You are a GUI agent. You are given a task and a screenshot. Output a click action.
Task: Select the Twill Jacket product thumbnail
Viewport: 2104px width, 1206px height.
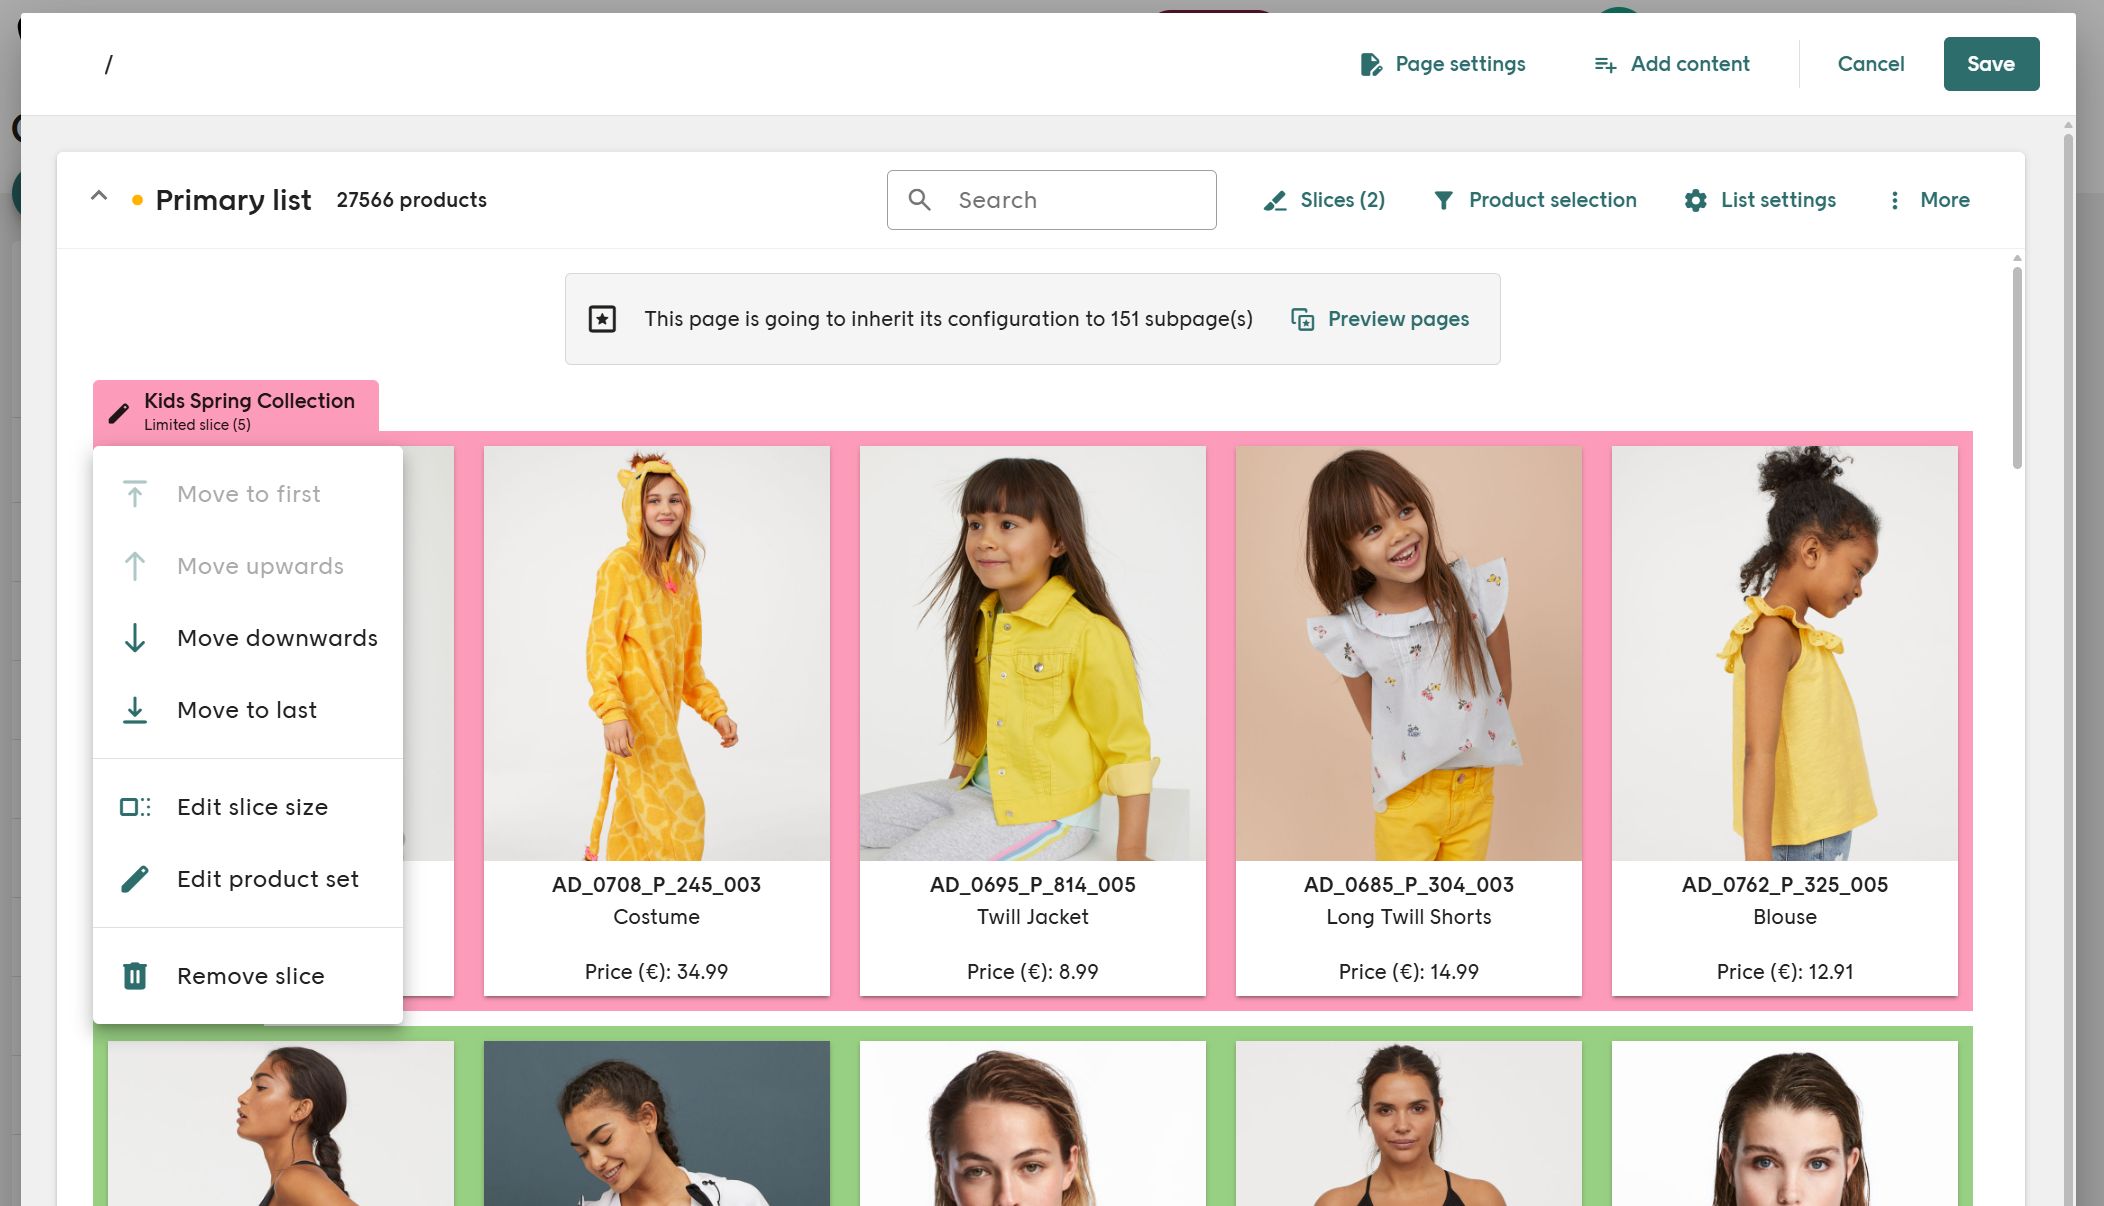(x=1032, y=653)
